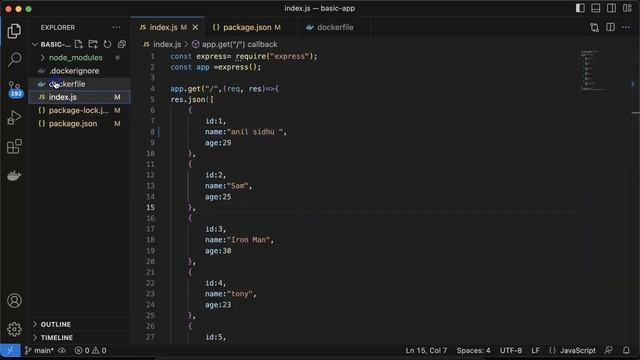Change end of line sequence LF
Image resolution: width=640 pixels, height=360 pixels.
[x=536, y=350]
